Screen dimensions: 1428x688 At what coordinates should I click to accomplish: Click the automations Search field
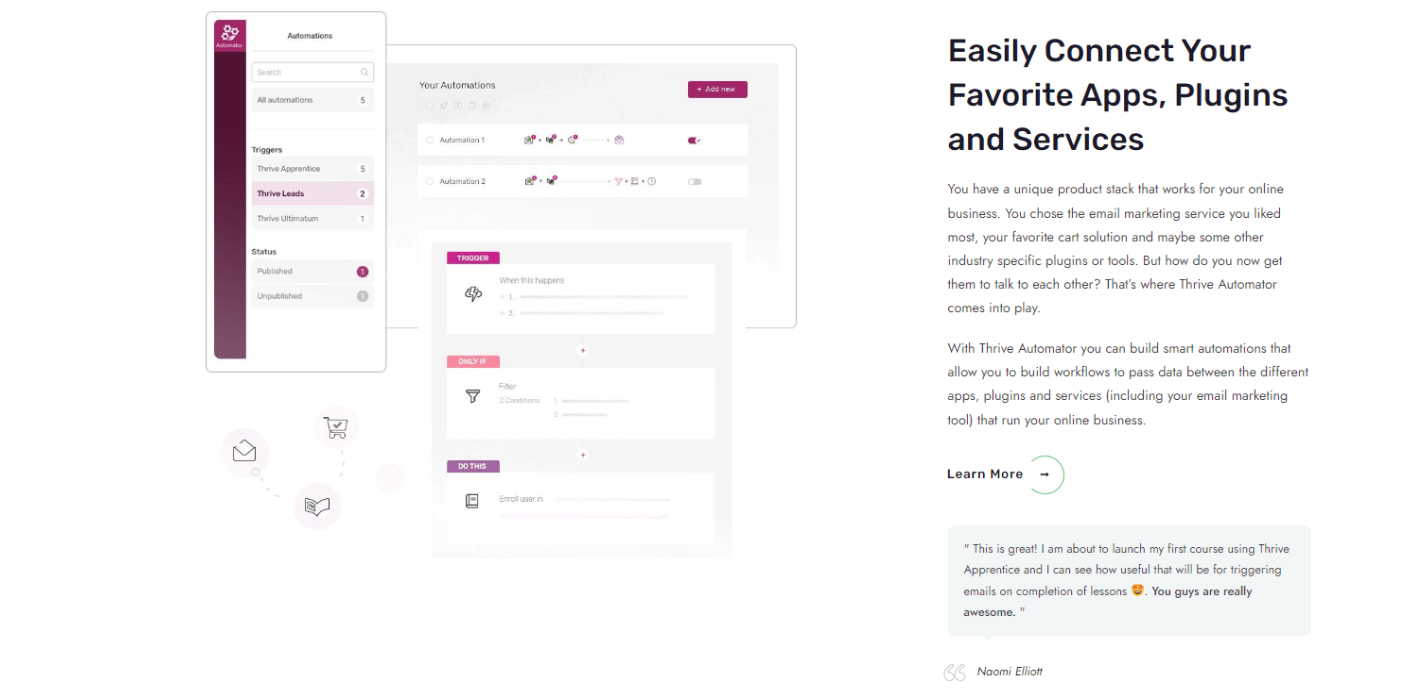point(312,72)
